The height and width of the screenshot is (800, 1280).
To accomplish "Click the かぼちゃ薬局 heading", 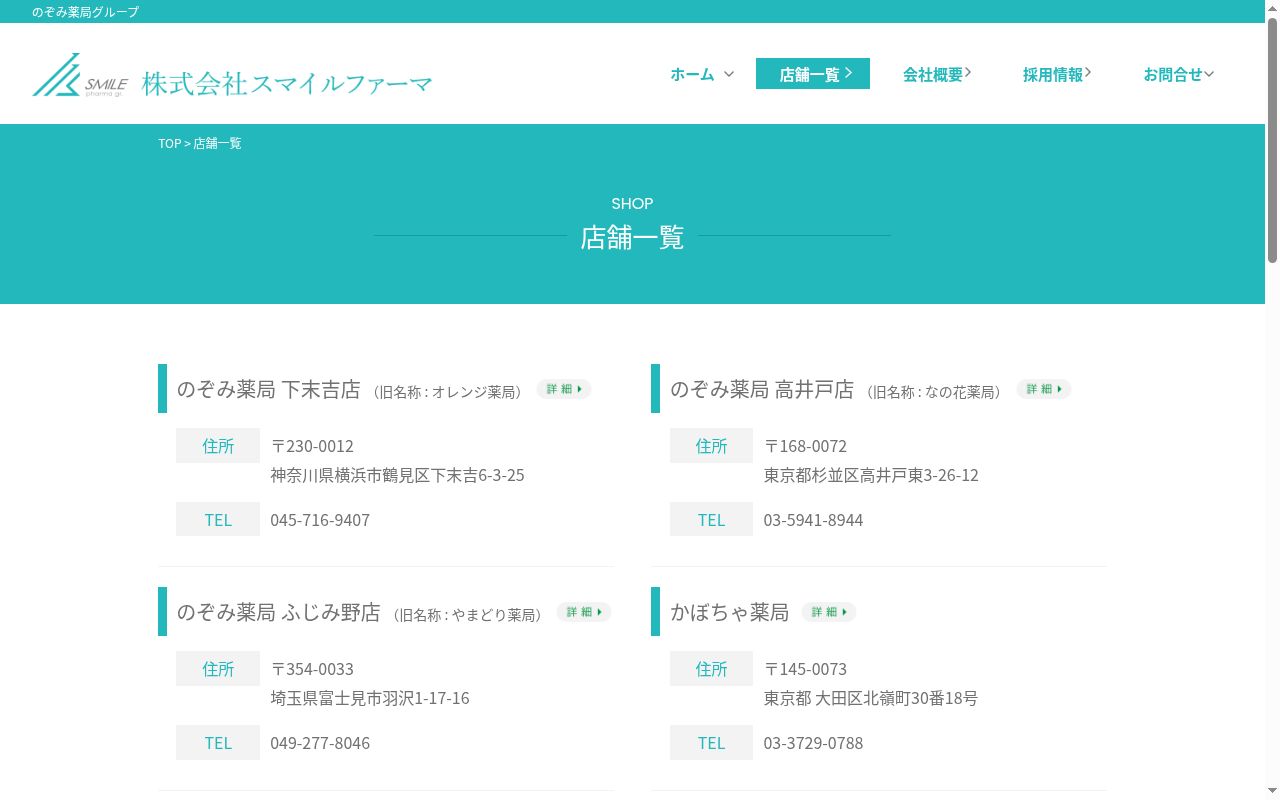I will (729, 612).
